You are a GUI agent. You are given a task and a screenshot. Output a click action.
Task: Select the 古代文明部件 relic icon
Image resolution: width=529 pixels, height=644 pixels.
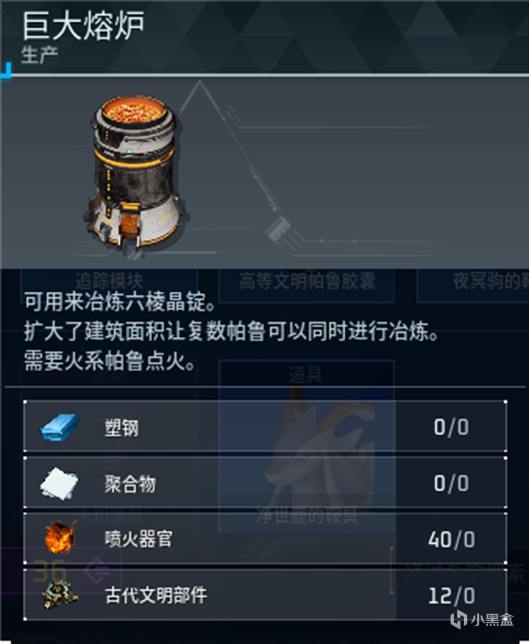(x=60, y=595)
